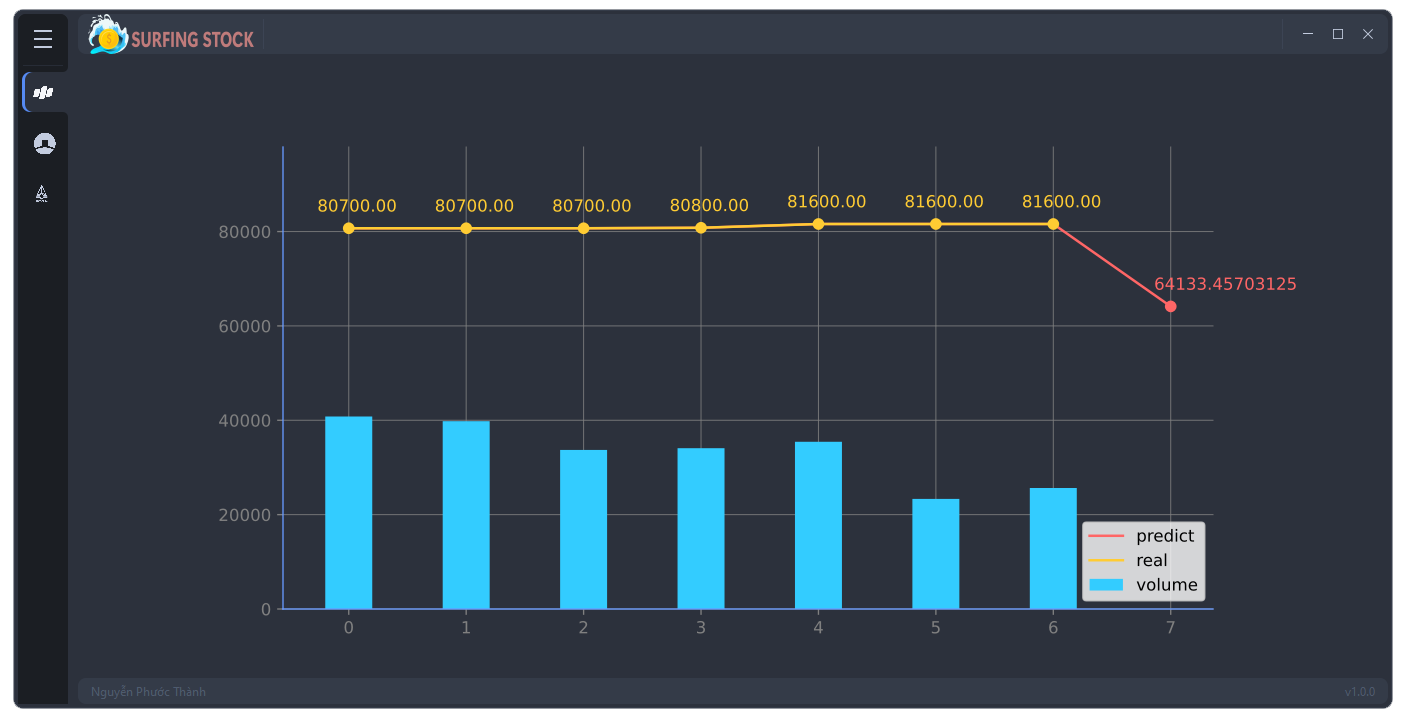Click the predicted value 64133.45703125 point
Screen dimensions: 1413x726
[1170, 306]
